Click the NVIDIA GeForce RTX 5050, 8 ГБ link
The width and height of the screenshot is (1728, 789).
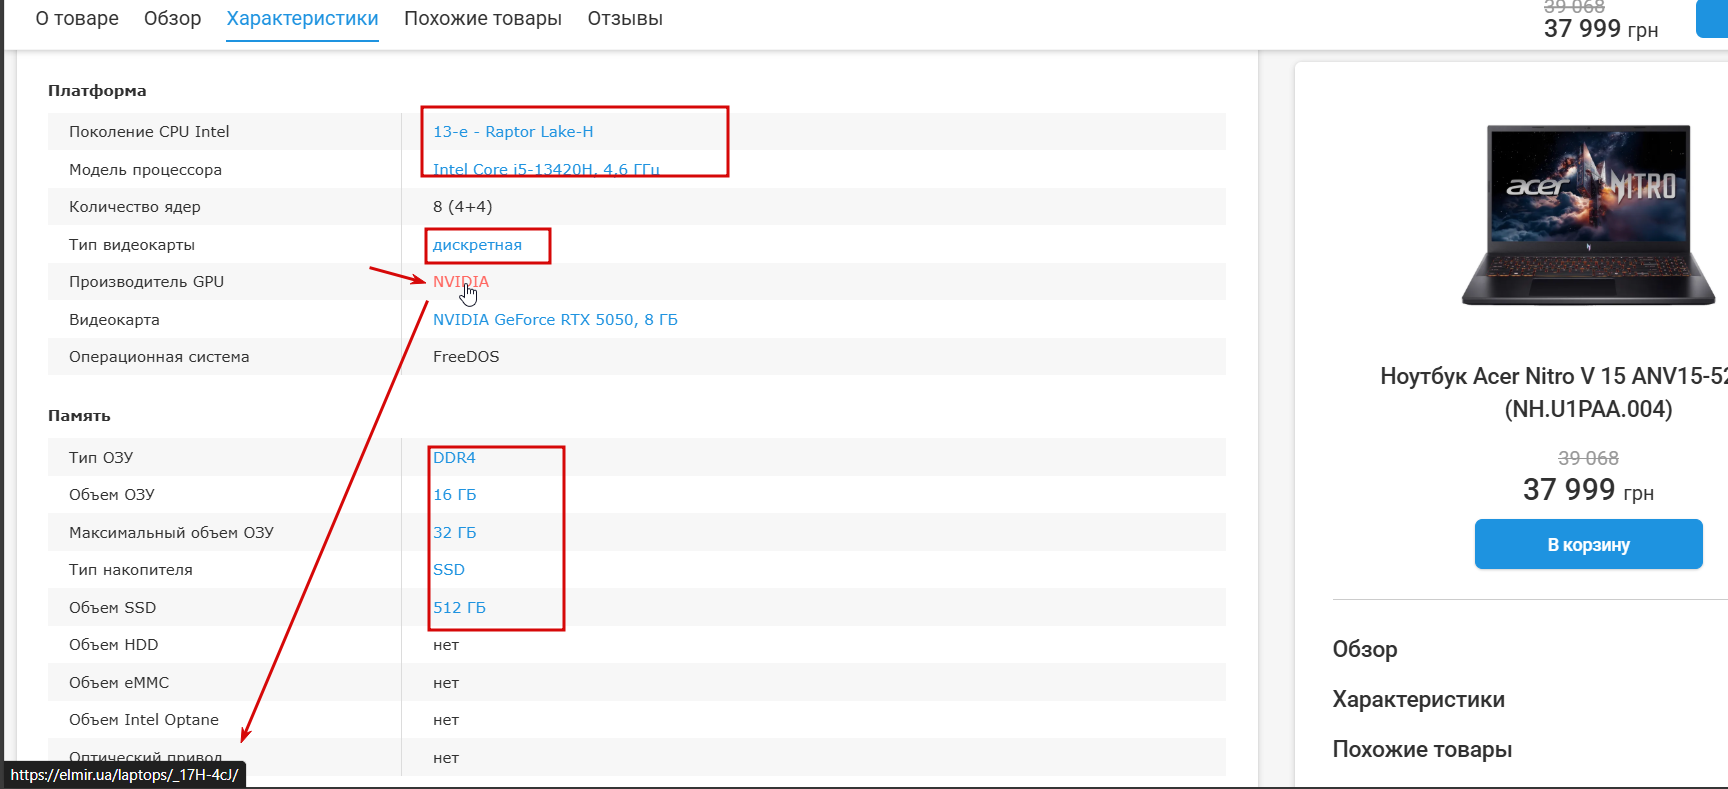(x=555, y=320)
